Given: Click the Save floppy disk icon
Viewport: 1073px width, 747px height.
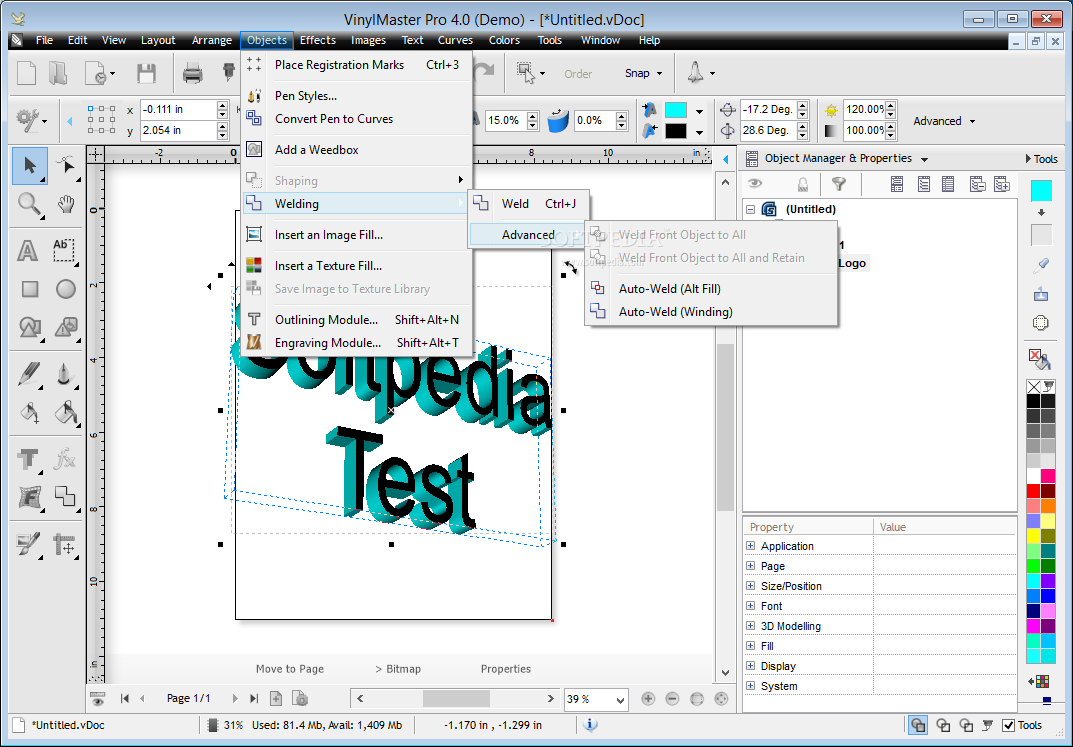Looking at the screenshot, I should coord(146,73).
